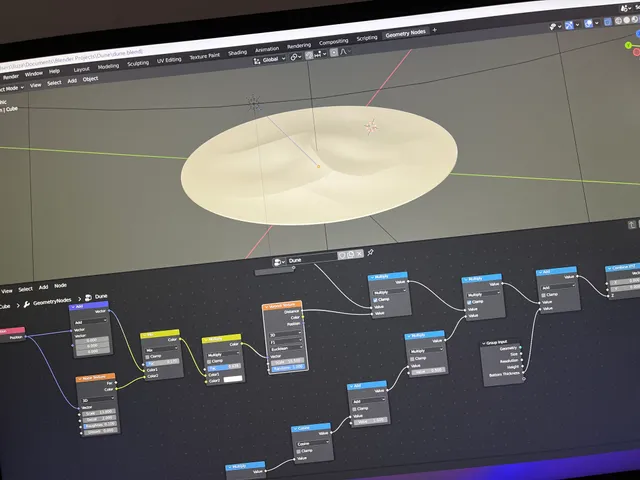Screen dimensions: 640x480
Task: Open the Voronoi F1 feature dropdown
Action: click(286, 342)
